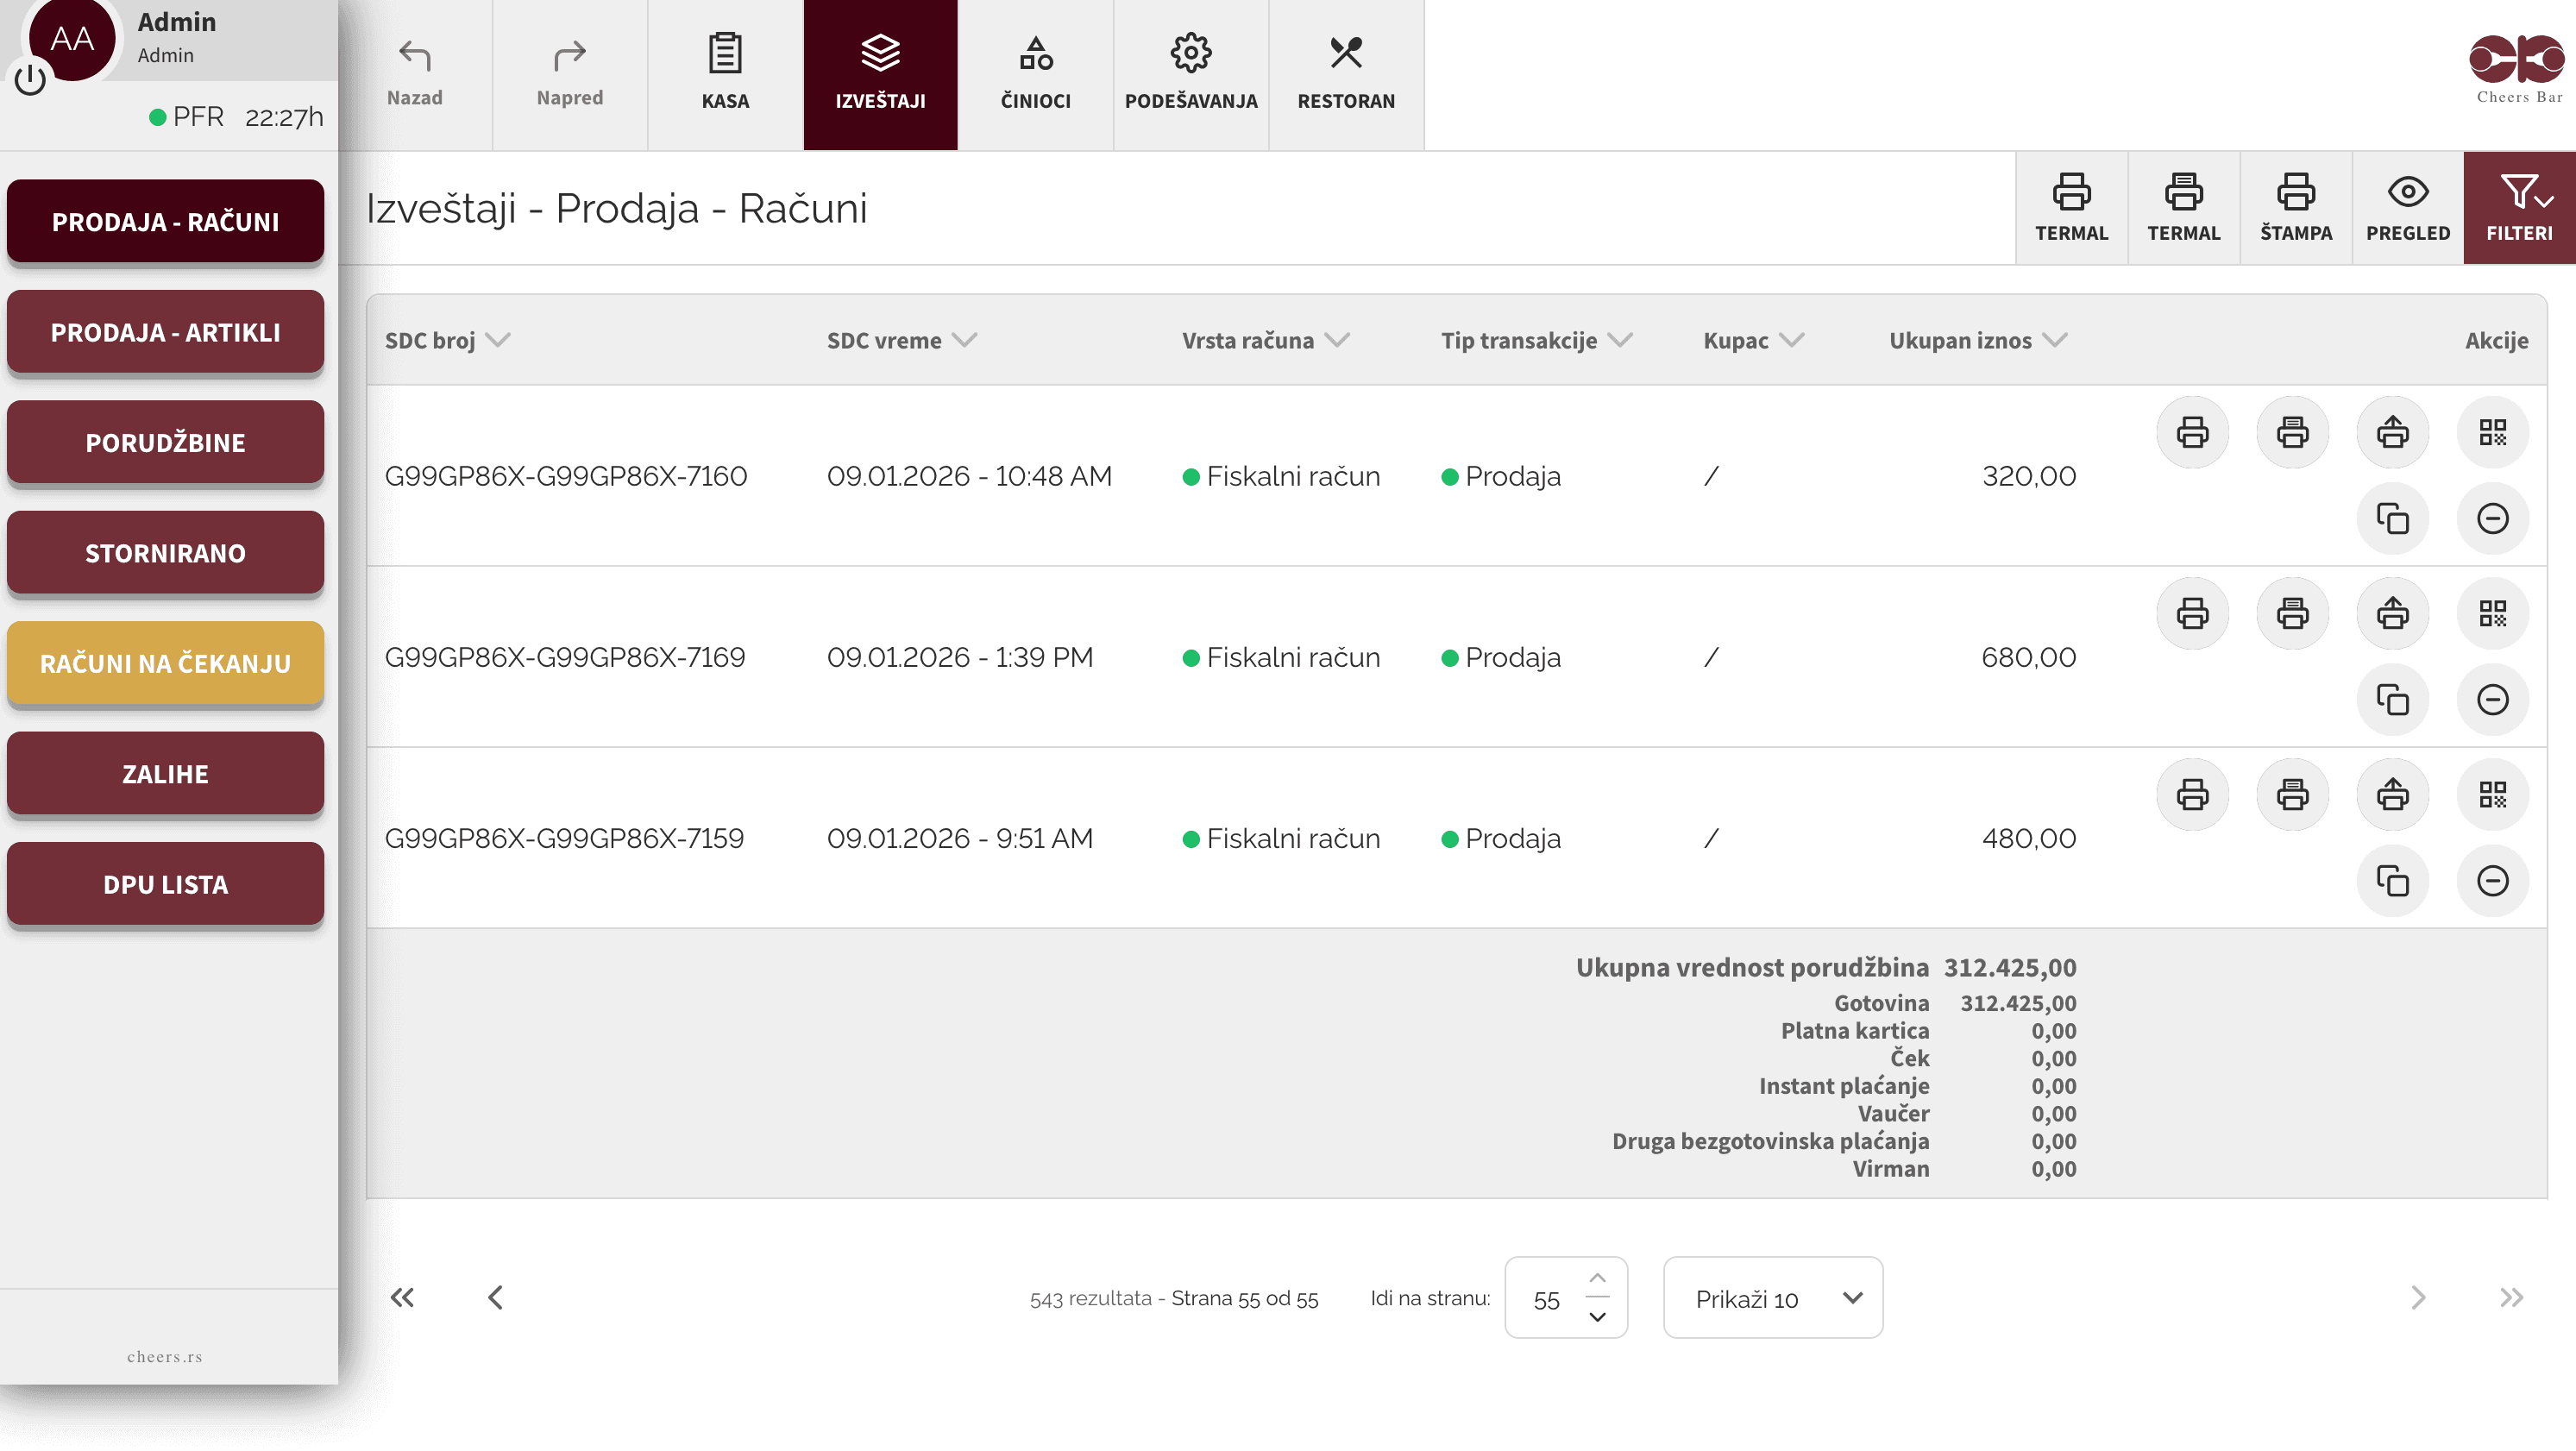Screen dimensions: 2576x1451
Task: Click the Cheers Bar logo
Action: tap(2517, 68)
